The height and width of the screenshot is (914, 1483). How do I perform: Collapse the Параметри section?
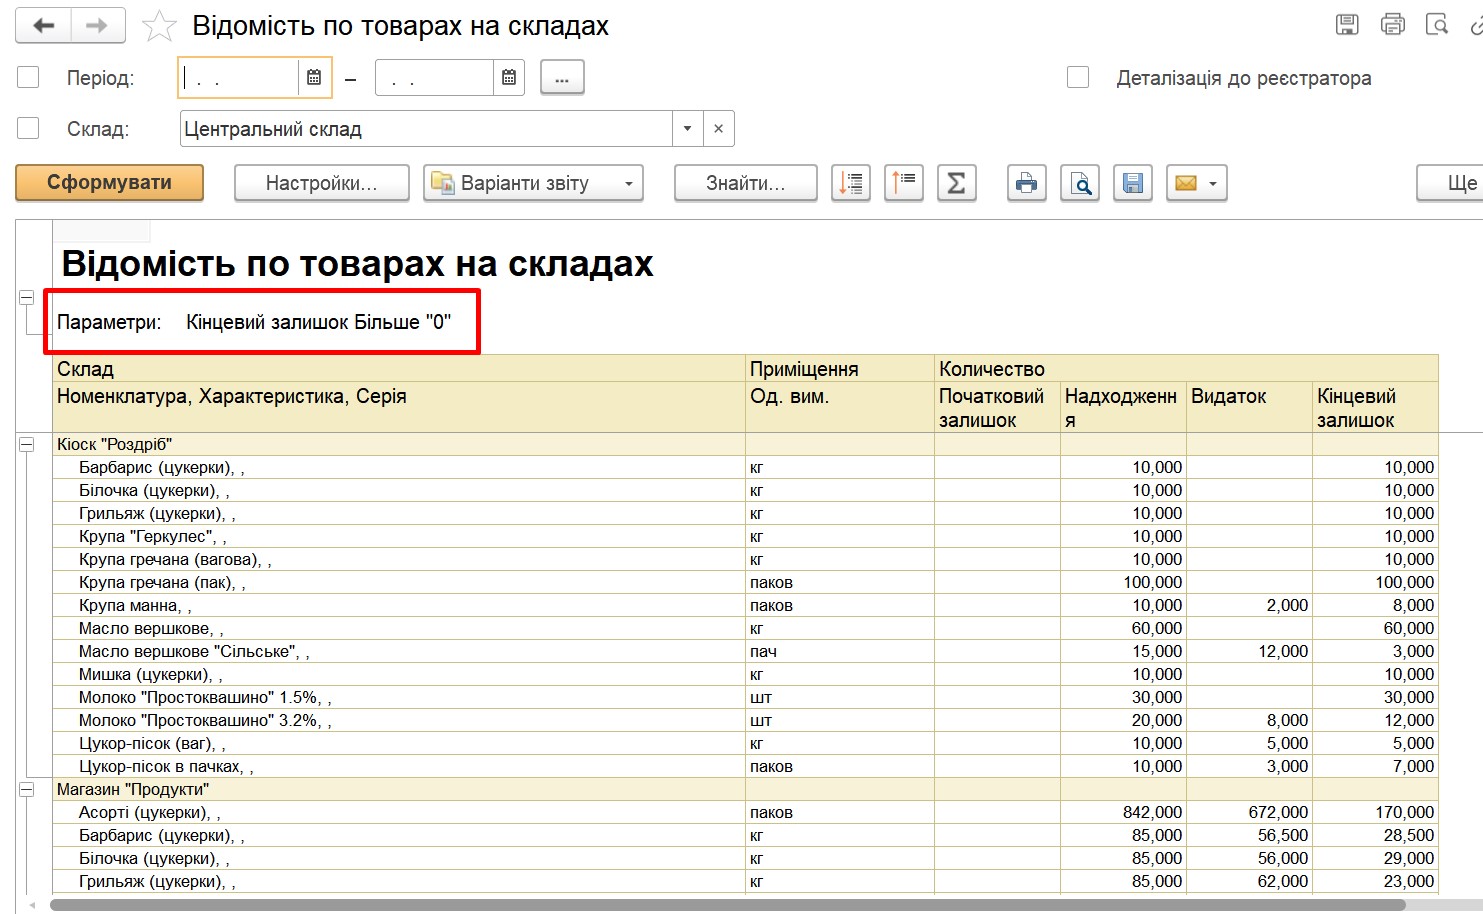[x=27, y=298]
